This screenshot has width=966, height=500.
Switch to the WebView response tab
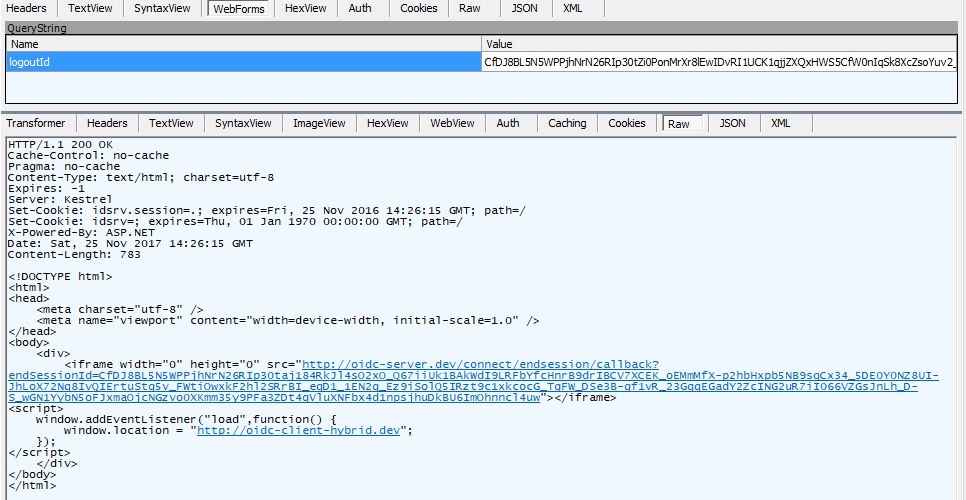(x=452, y=123)
